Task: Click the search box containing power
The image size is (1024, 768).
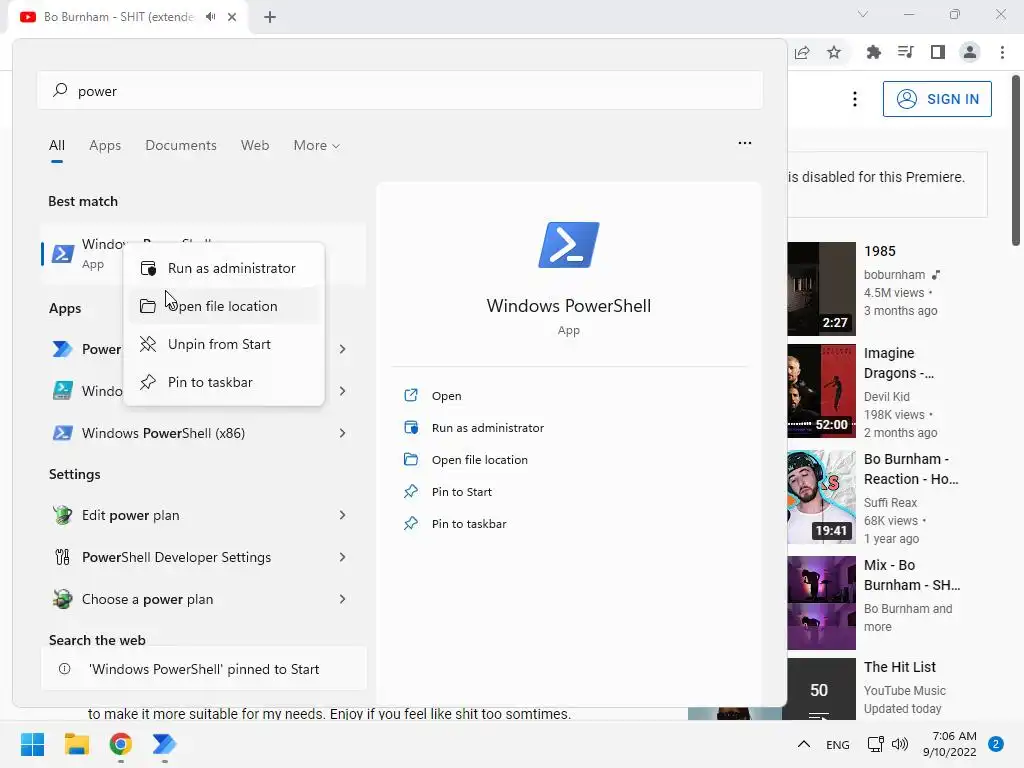Action: point(400,91)
